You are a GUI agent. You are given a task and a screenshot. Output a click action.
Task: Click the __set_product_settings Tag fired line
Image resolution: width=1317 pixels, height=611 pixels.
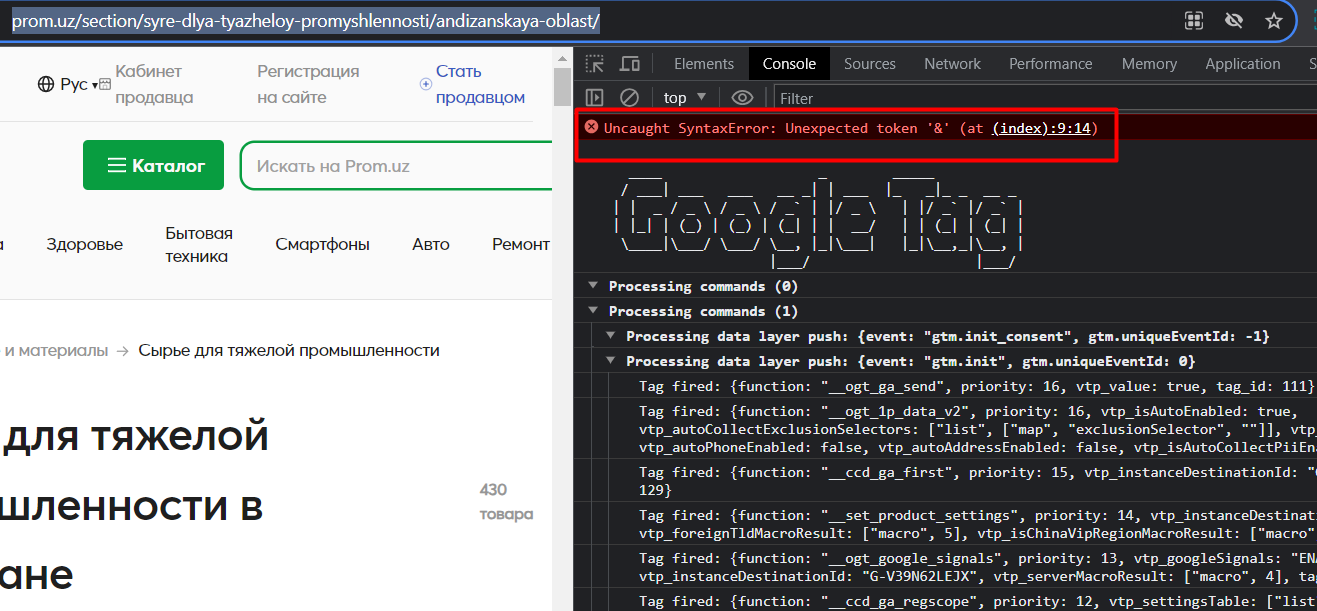coord(977,525)
